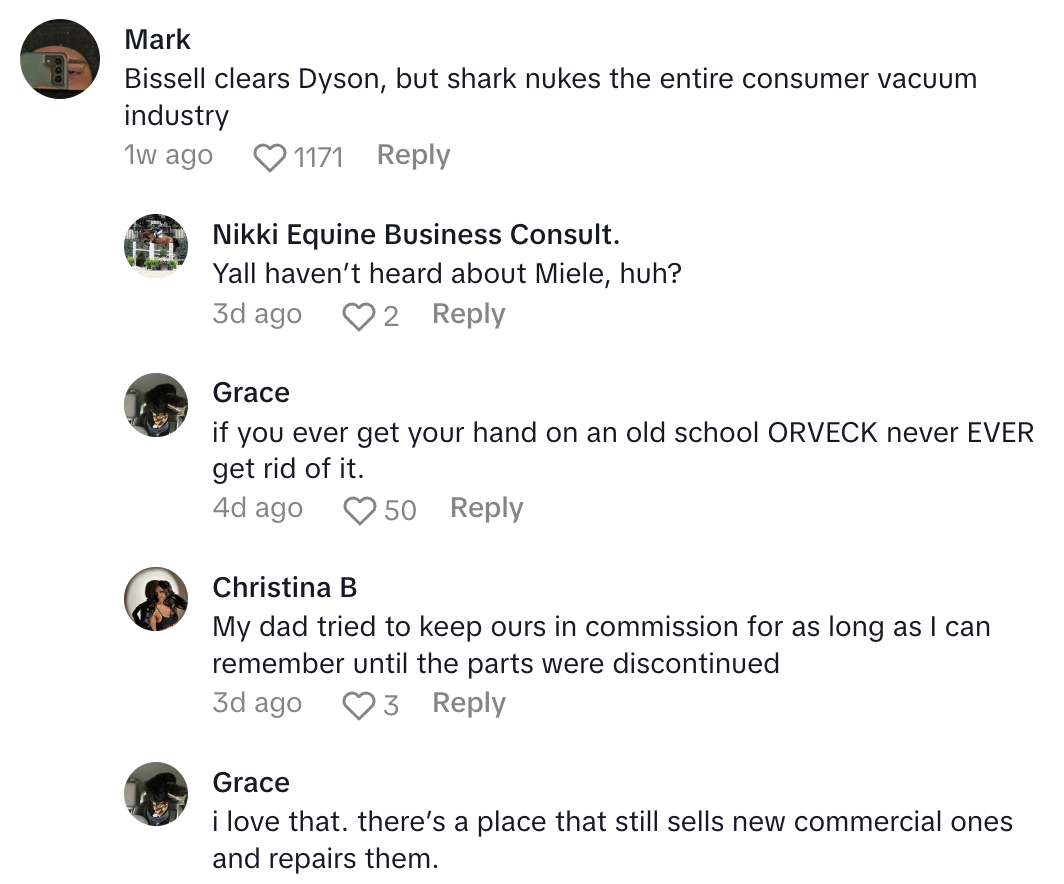Image resolution: width=1064 pixels, height=884 pixels.
Task: Reply to Mark's Bissell comment
Action: (x=413, y=155)
